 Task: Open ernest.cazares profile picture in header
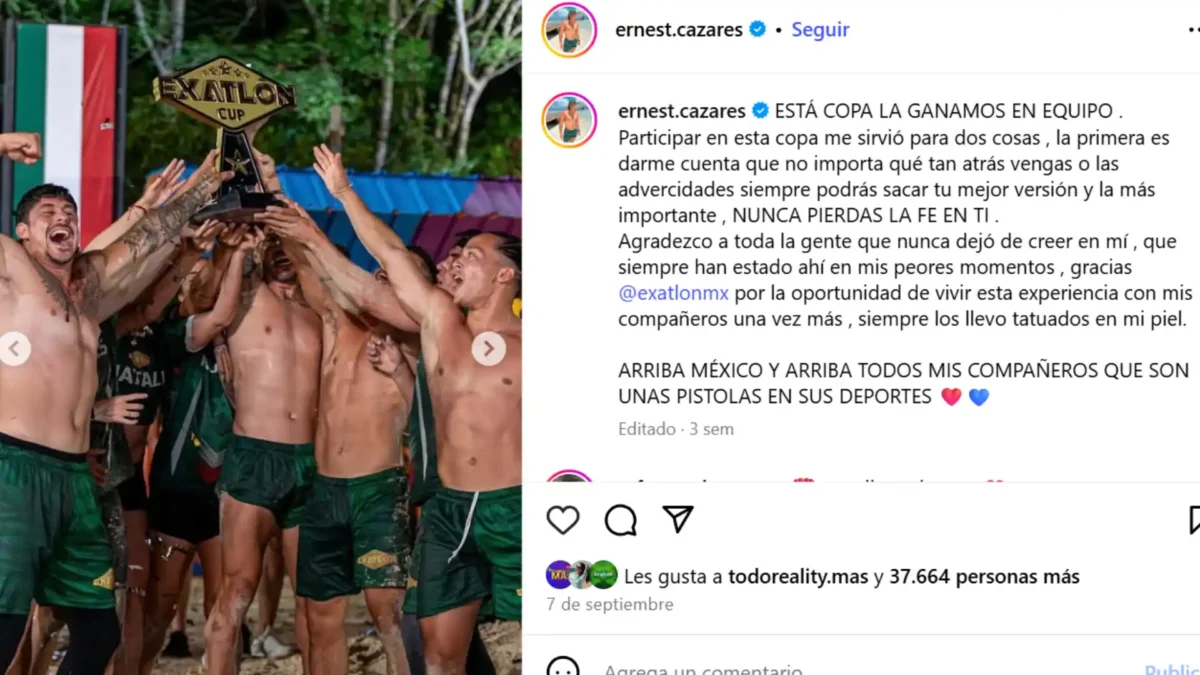569,30
